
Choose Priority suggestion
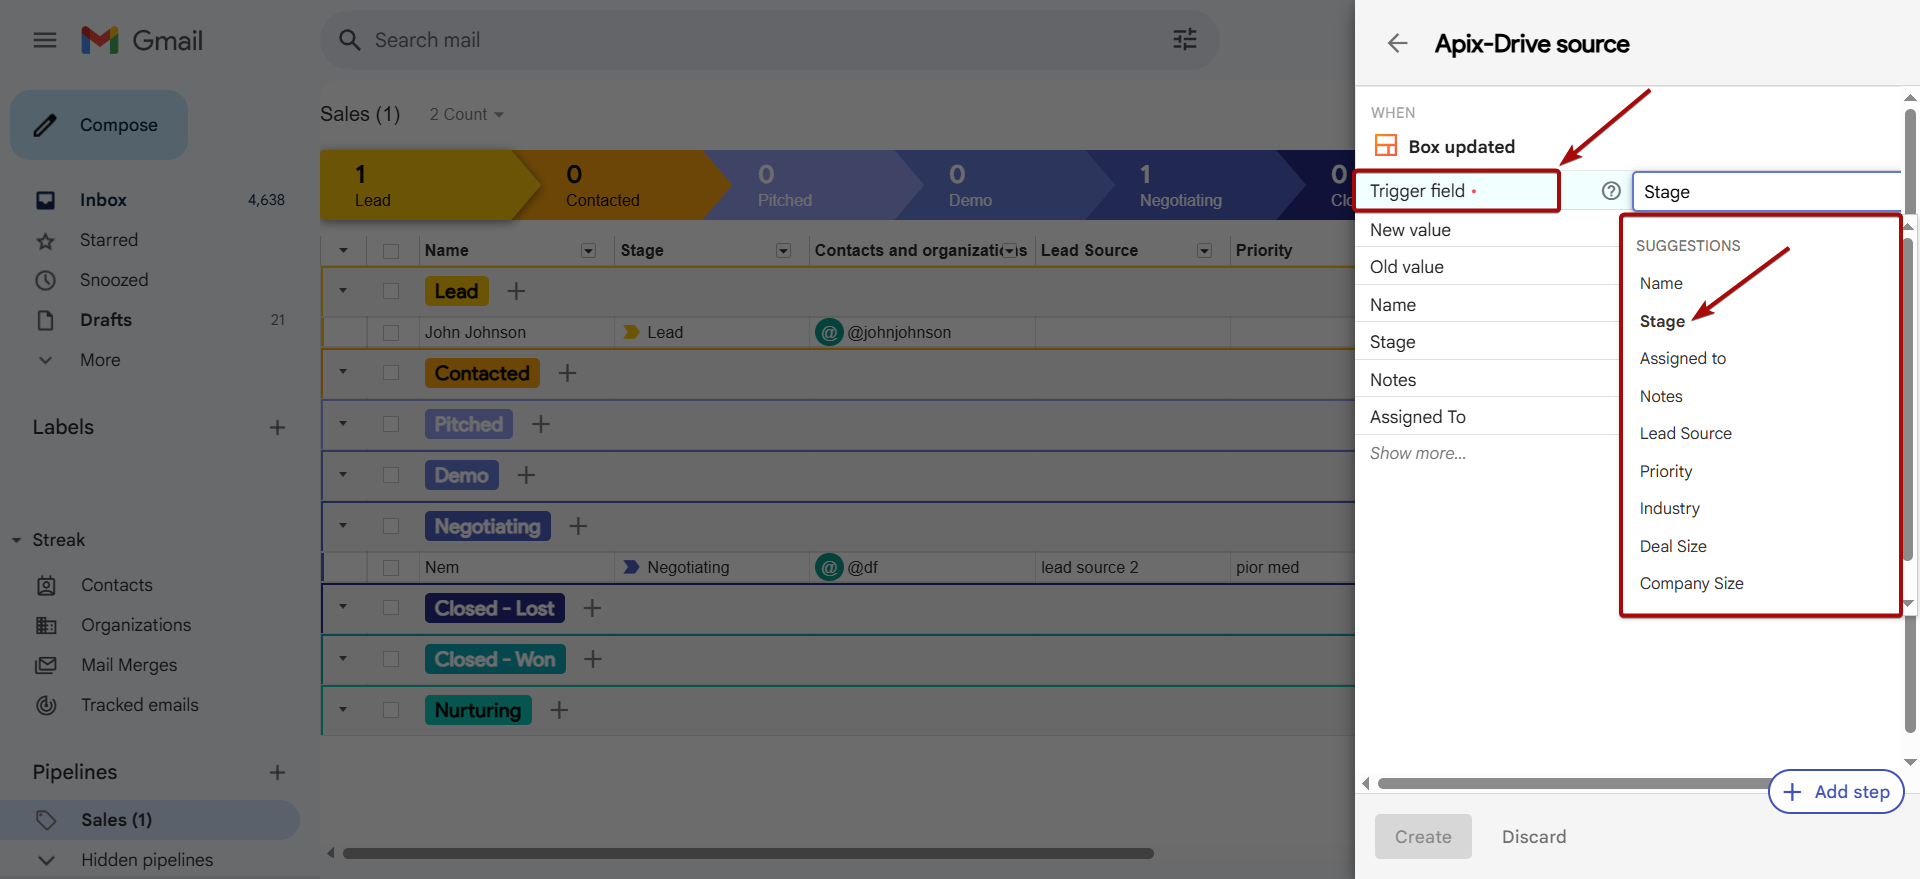[1665, 471]
